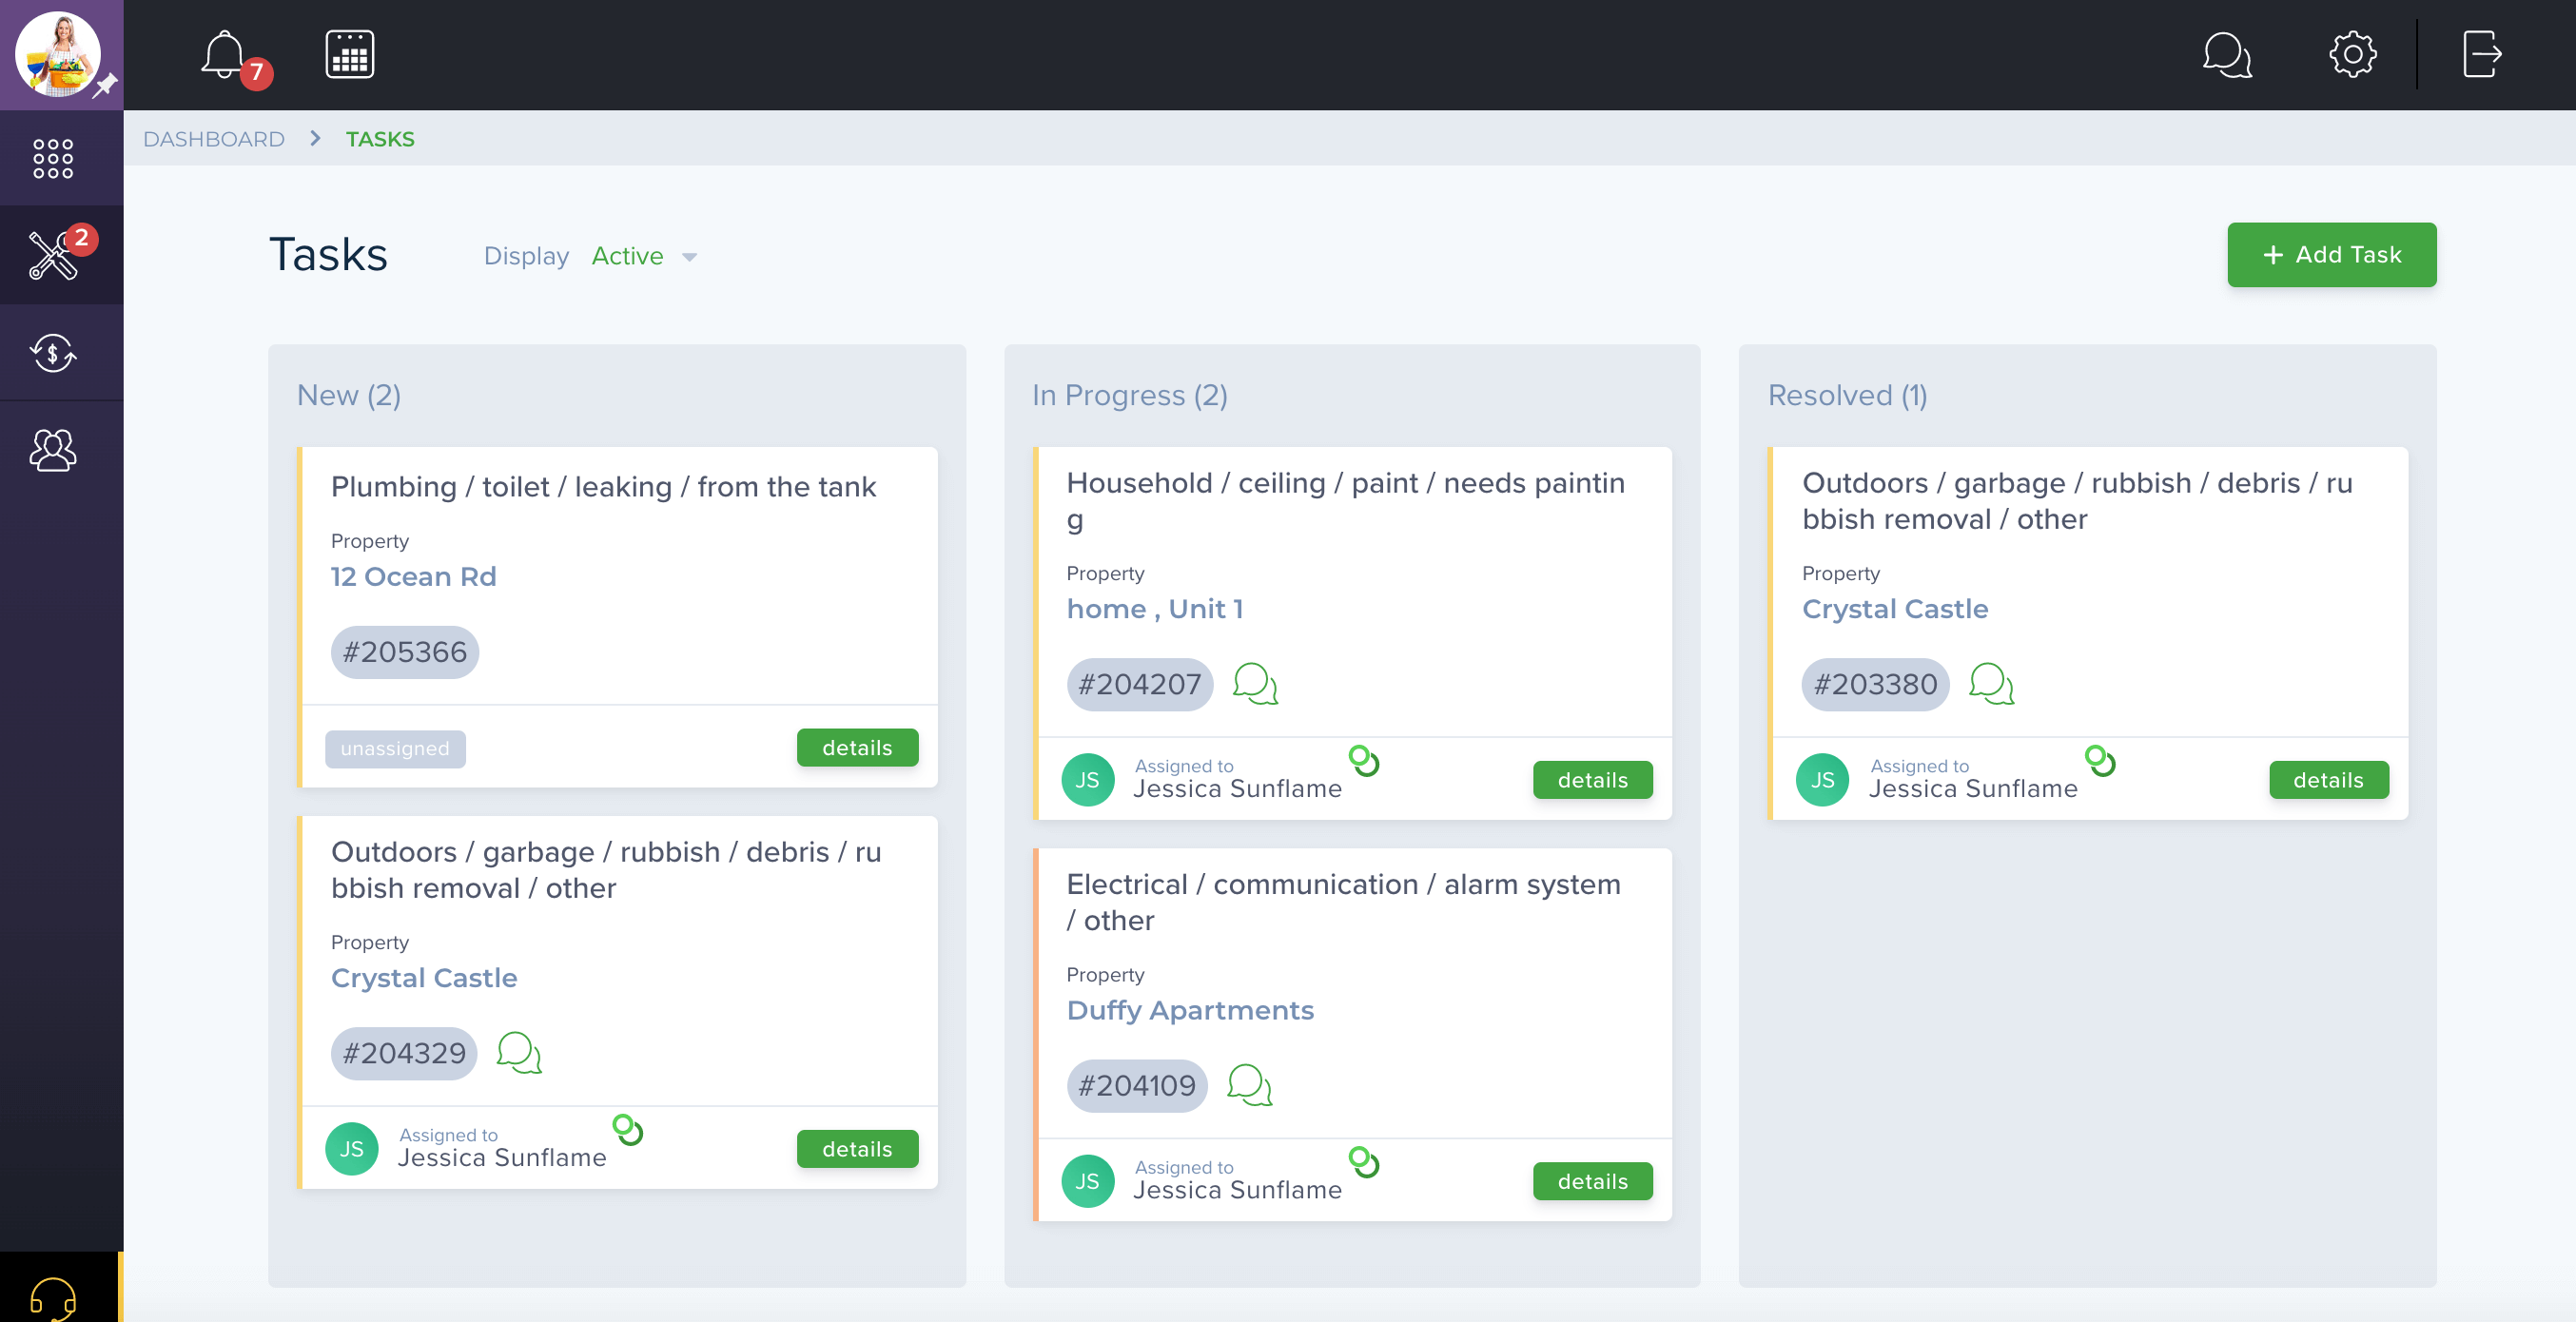
Task: Click JS avatar on task #204207
Action: click(x=1088, y=780)
